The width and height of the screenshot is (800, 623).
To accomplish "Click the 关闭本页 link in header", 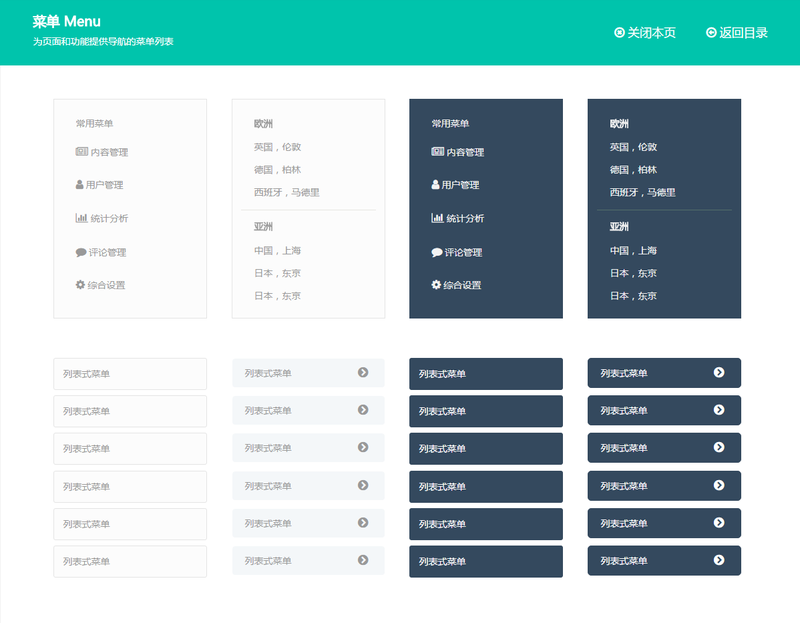I will click(x=651, y=33).
